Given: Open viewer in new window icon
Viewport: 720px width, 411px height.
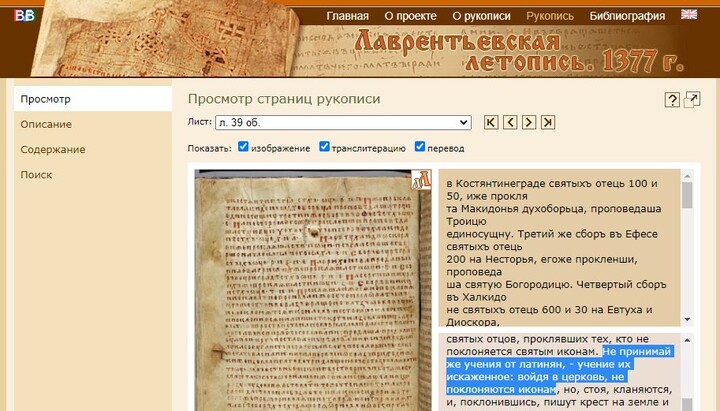Looking at the screenshot, I should [x=692, y=99].
